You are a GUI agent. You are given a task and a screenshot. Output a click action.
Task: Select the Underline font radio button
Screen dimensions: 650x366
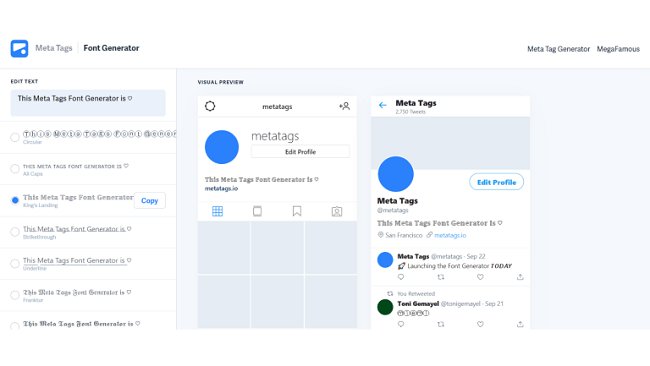click(15, 263)
